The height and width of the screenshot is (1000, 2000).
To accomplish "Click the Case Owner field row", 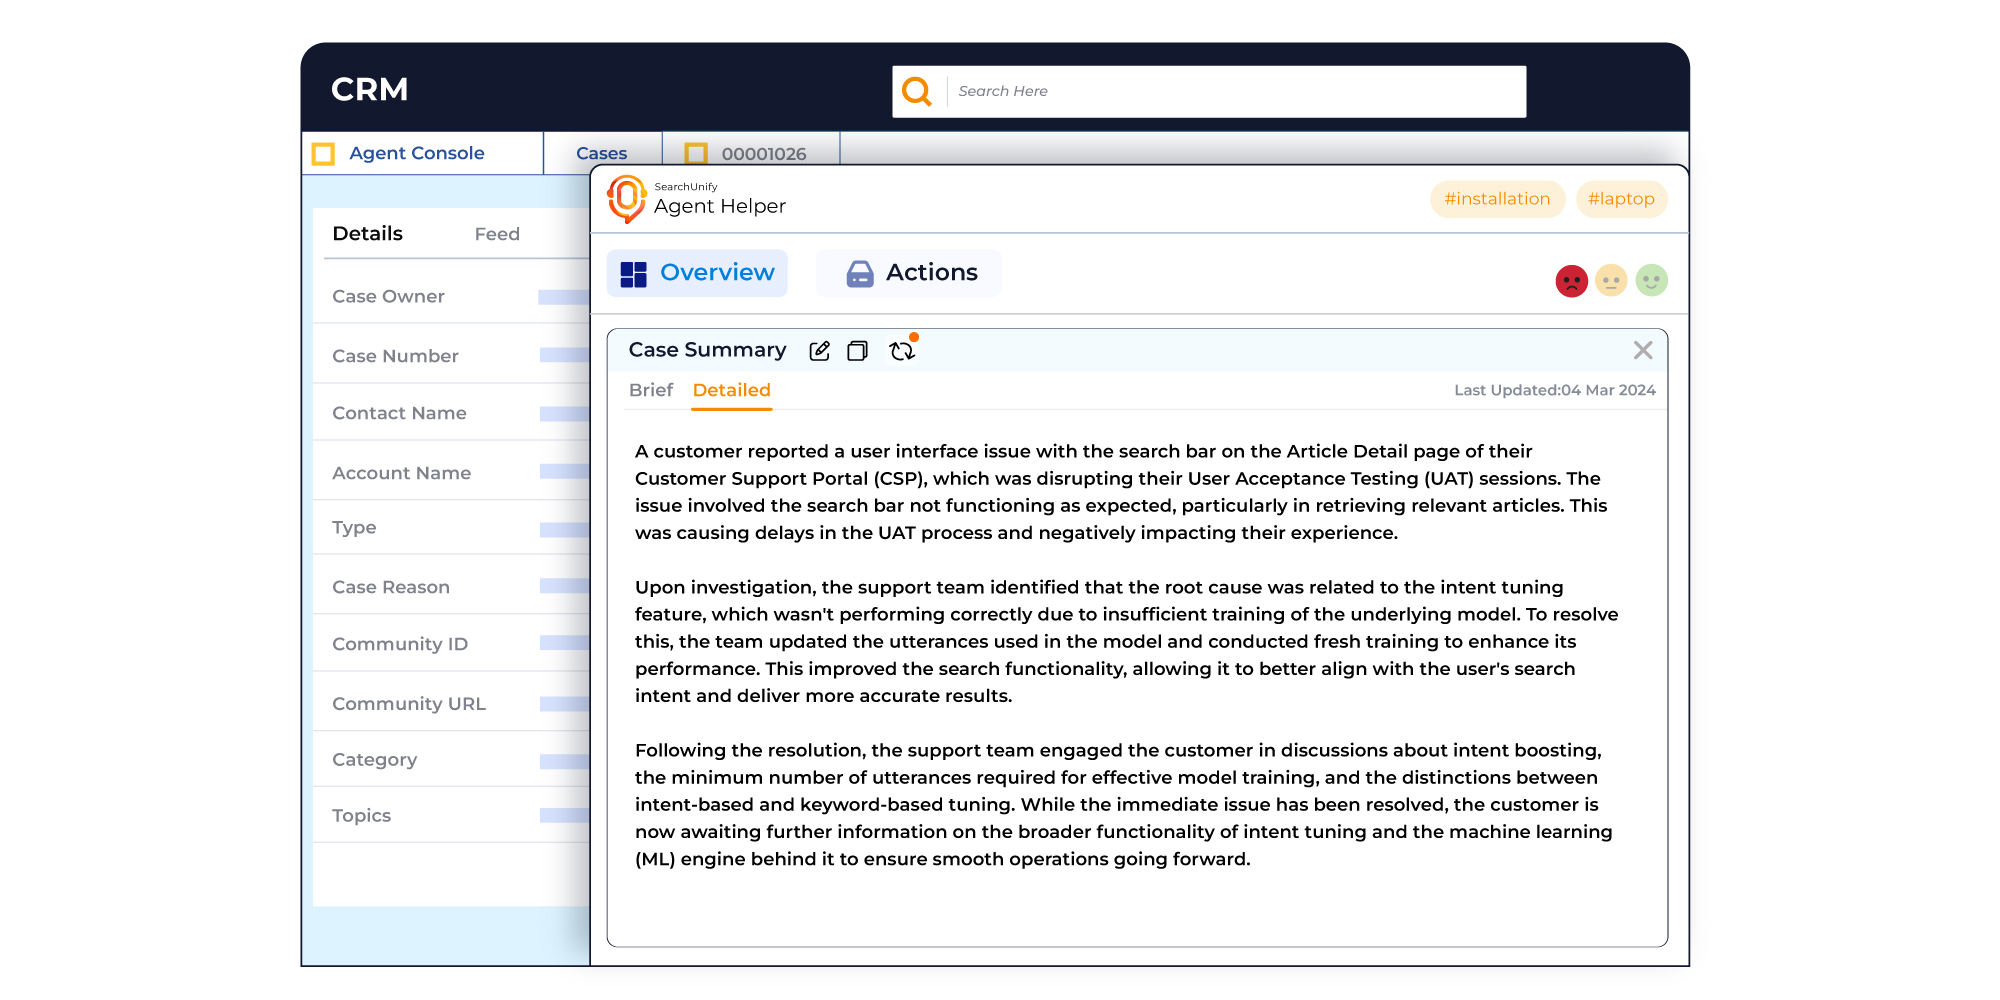I will tap(452, 296).
